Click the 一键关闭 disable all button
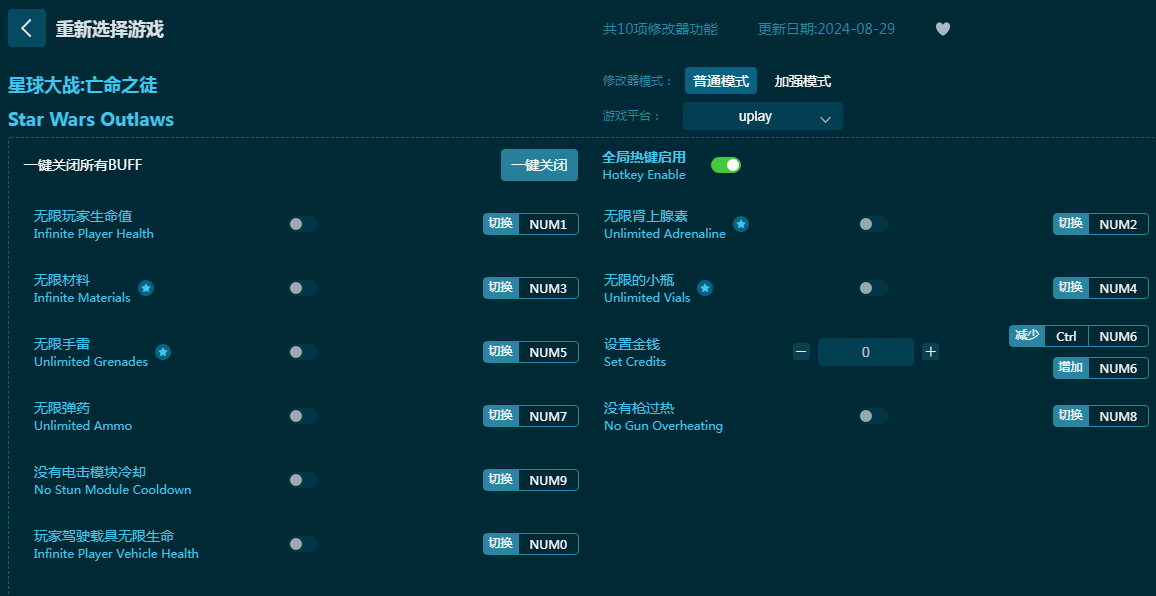The image size is (1156, 596). 539,165
